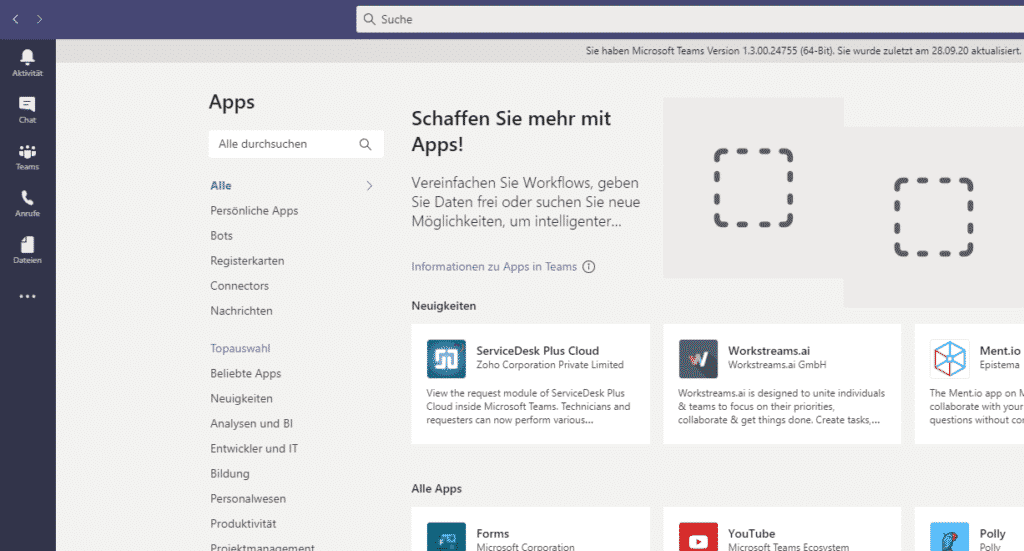The width and height of the screenshot is (1024, 551).
Task: Click the Forms app icon
Action: [x=446, y=537]
